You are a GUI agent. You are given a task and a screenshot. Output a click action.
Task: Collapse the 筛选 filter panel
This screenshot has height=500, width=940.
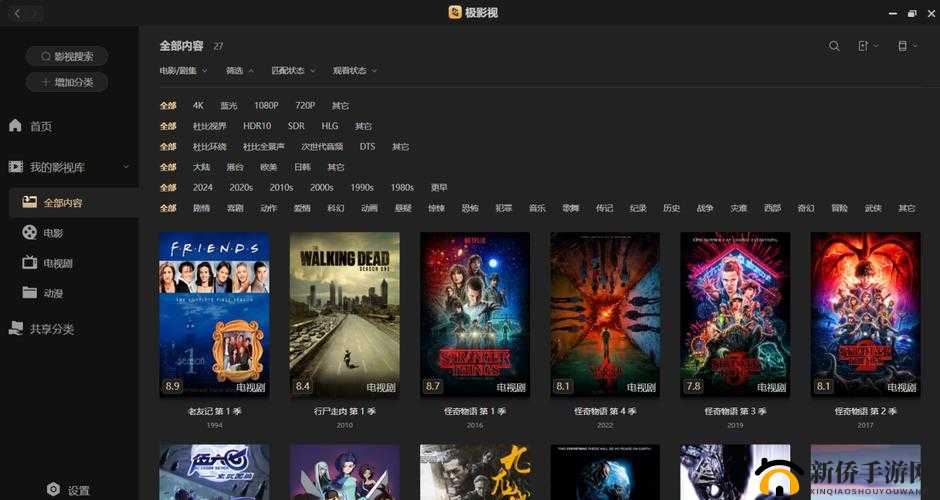click(239, 71)
